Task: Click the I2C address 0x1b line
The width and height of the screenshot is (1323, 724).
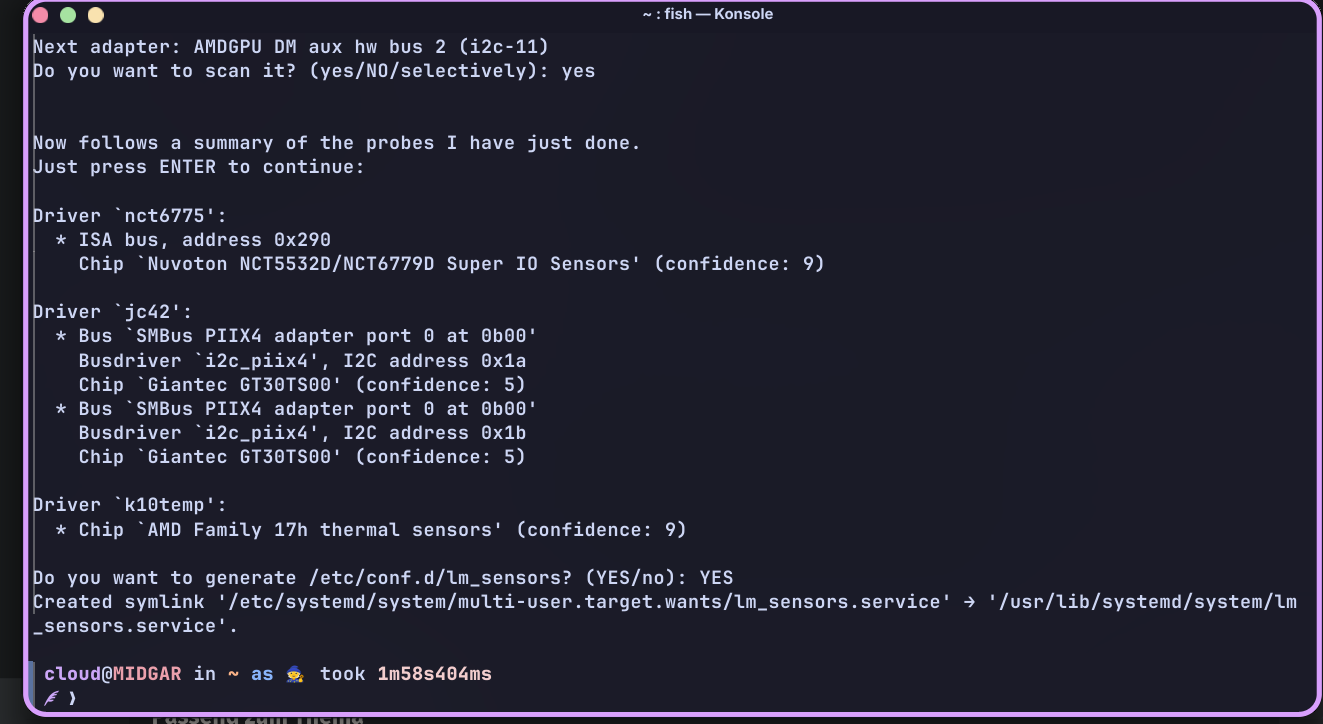Action: pos(302,433)
